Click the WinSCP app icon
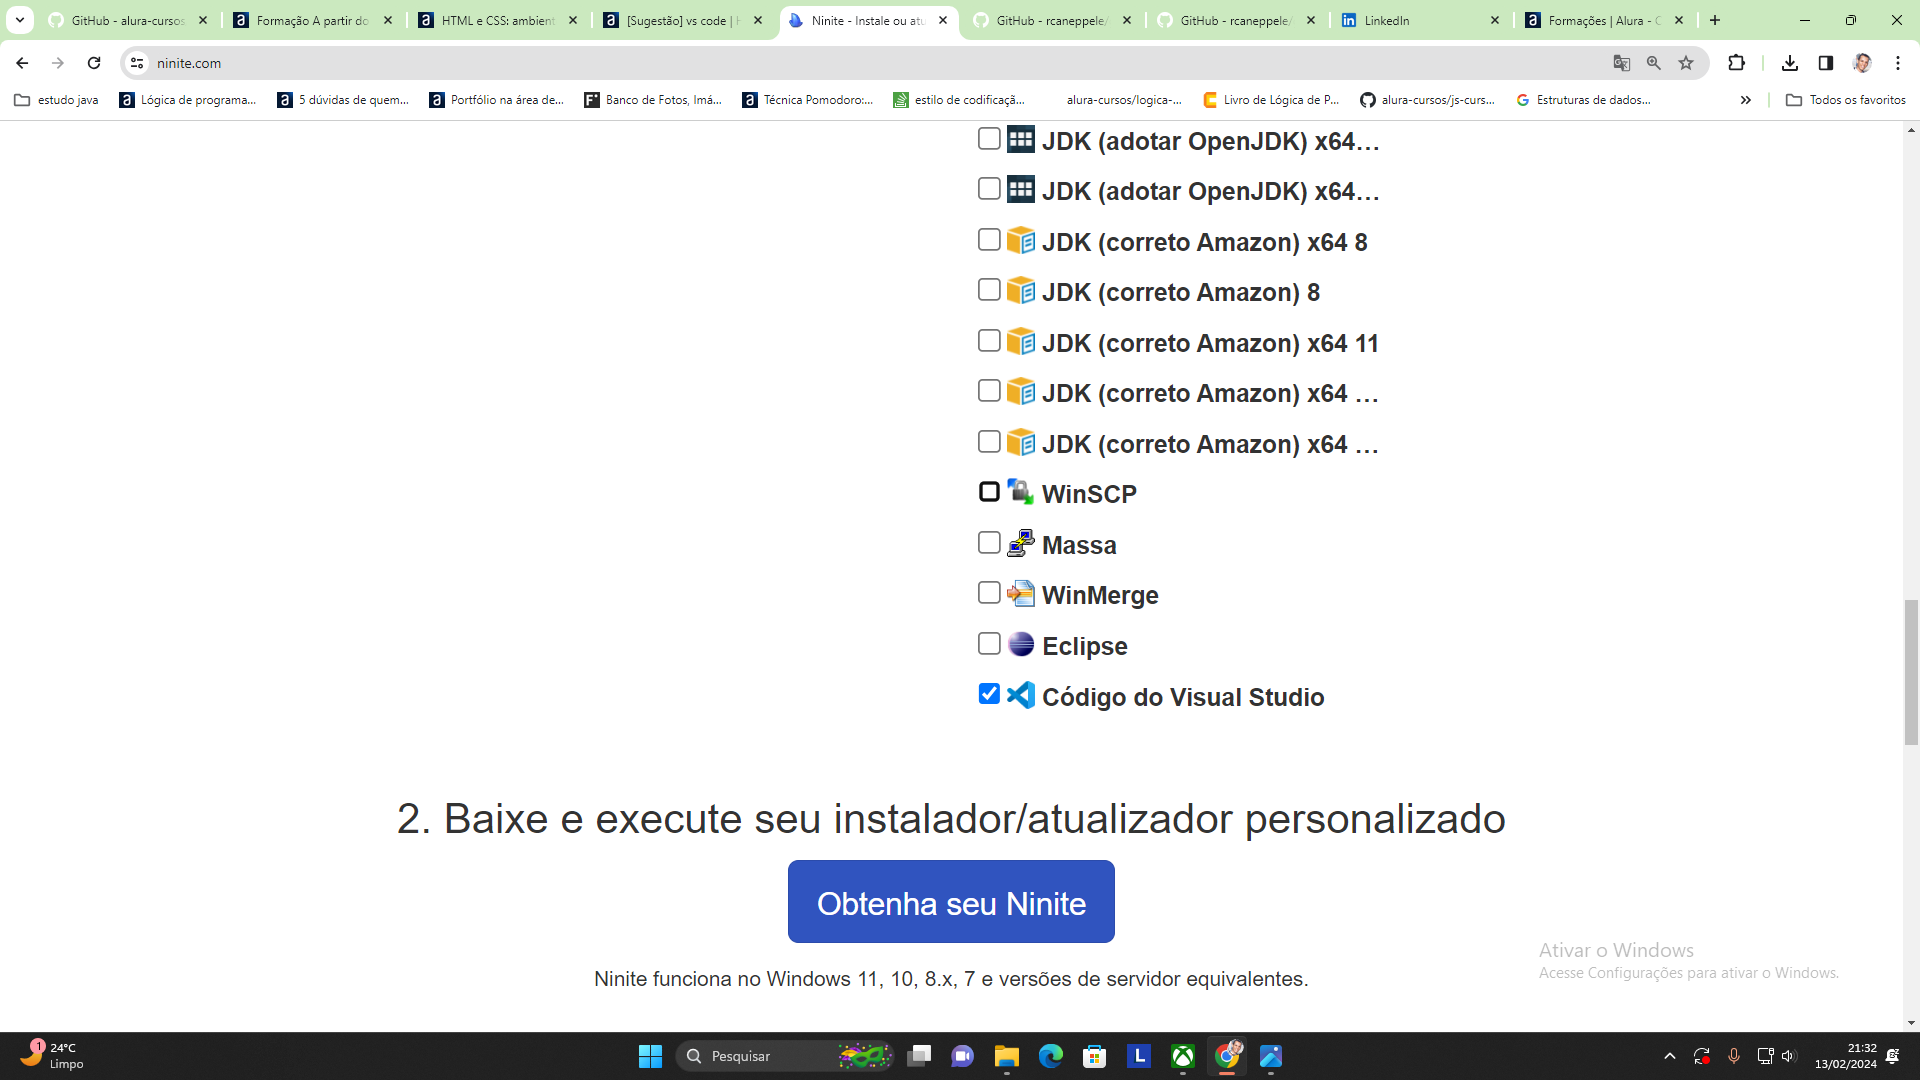1920x1080 pixels. point(1021,492)
